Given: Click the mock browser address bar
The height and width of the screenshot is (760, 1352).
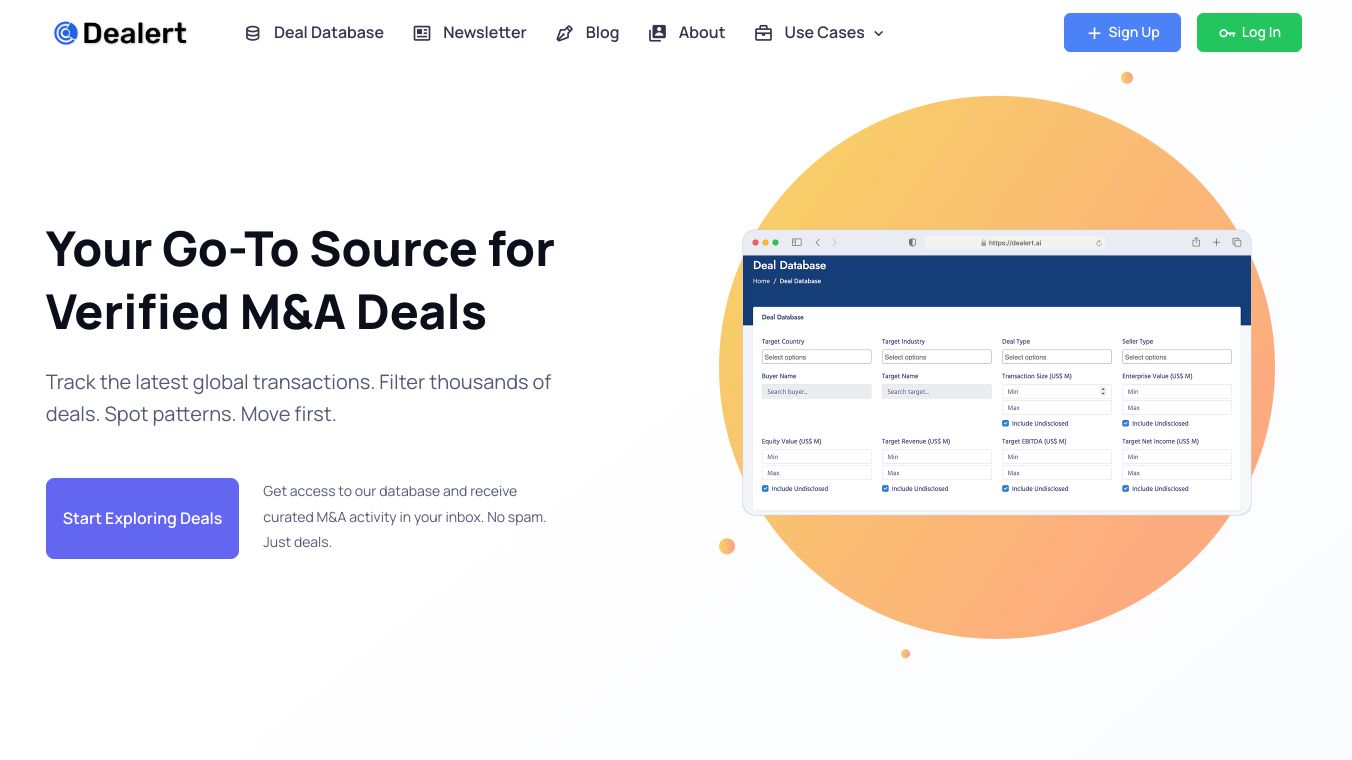Looking at the screenshot, I should tap(1015, 242).
